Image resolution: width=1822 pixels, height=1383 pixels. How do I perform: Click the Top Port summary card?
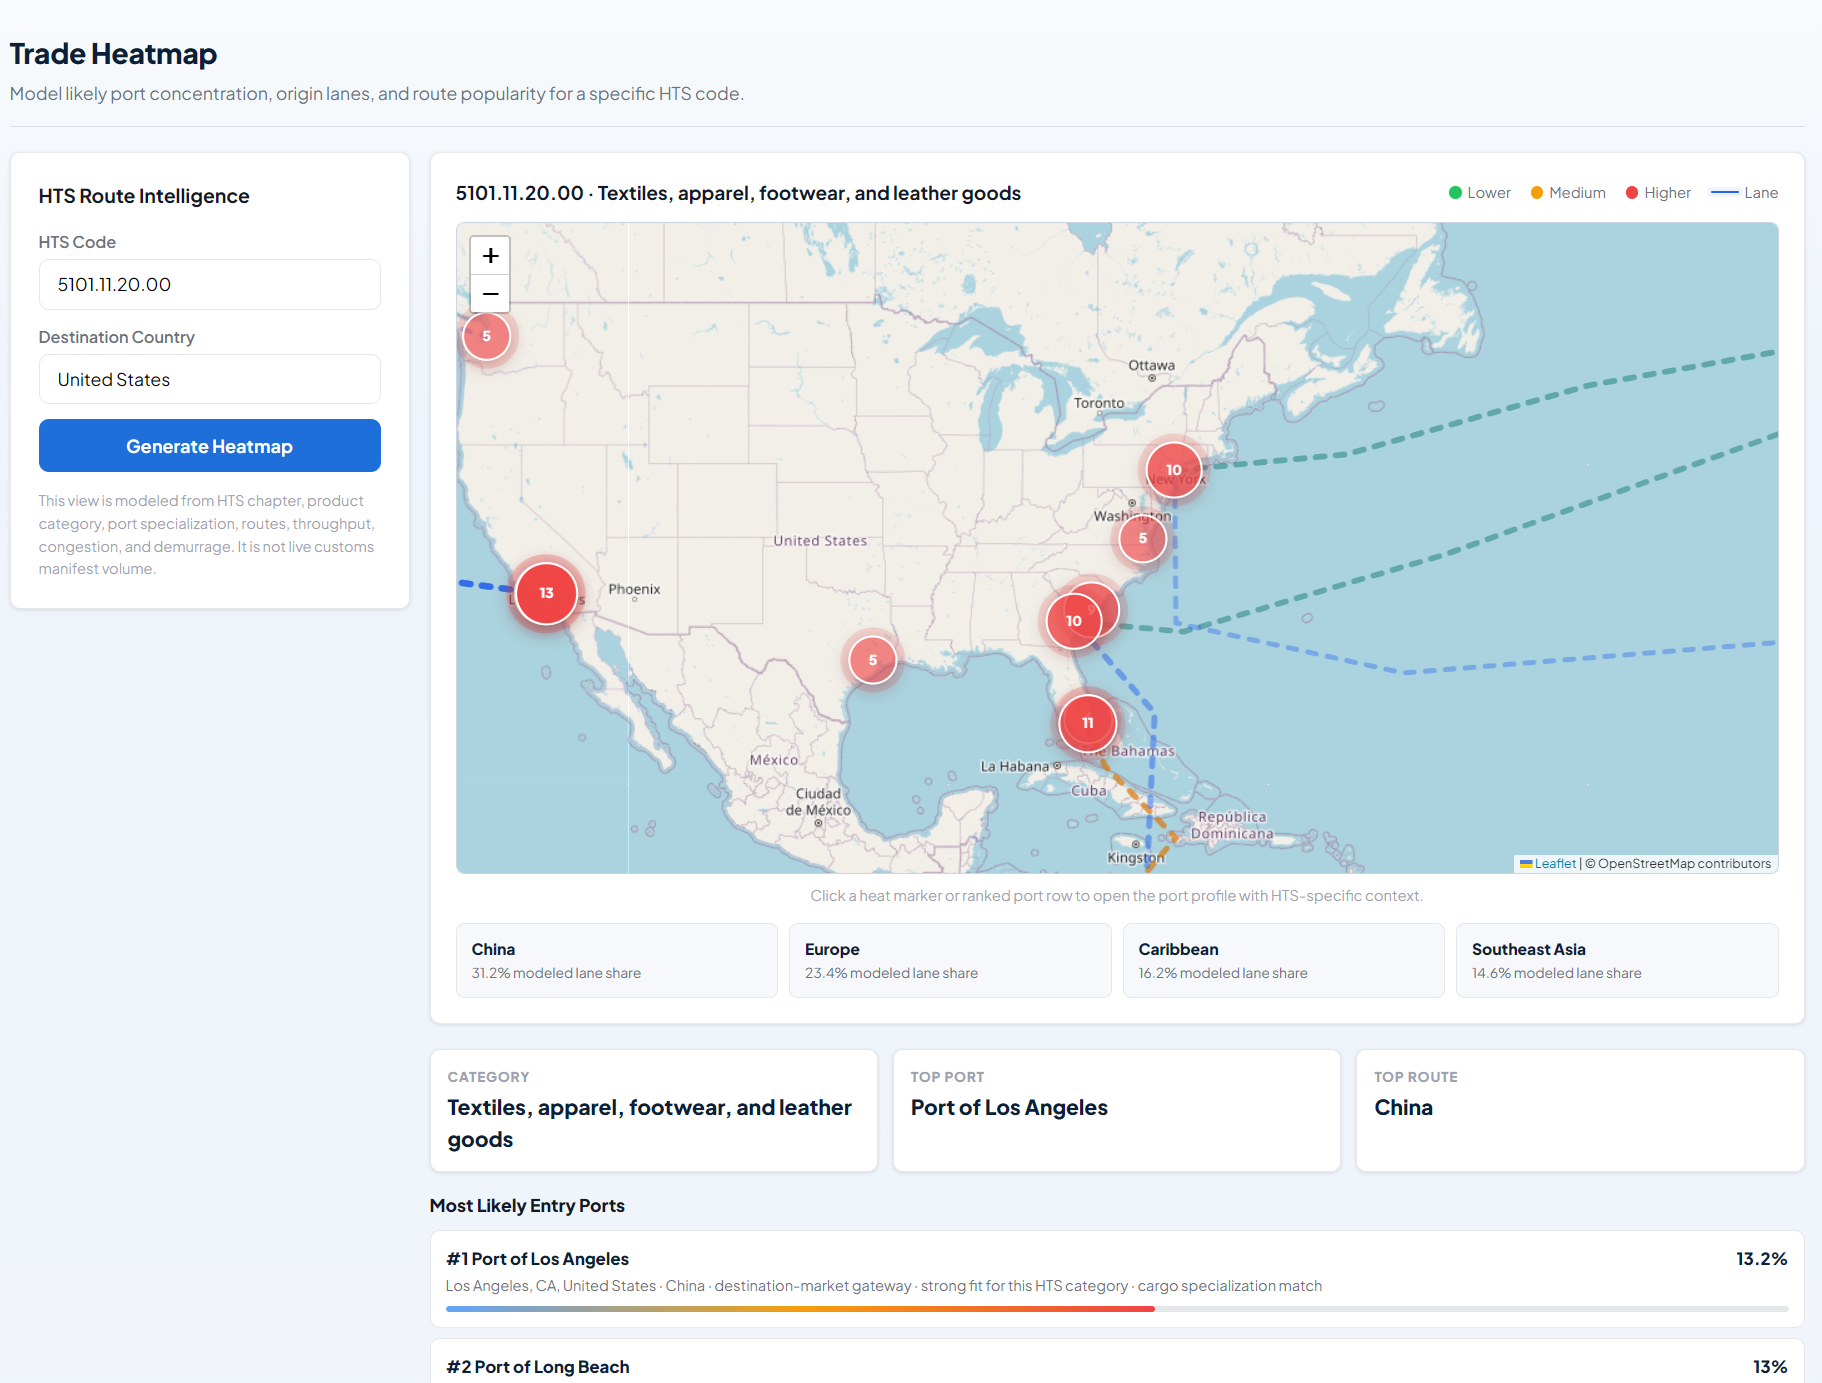(1116, 1110)
